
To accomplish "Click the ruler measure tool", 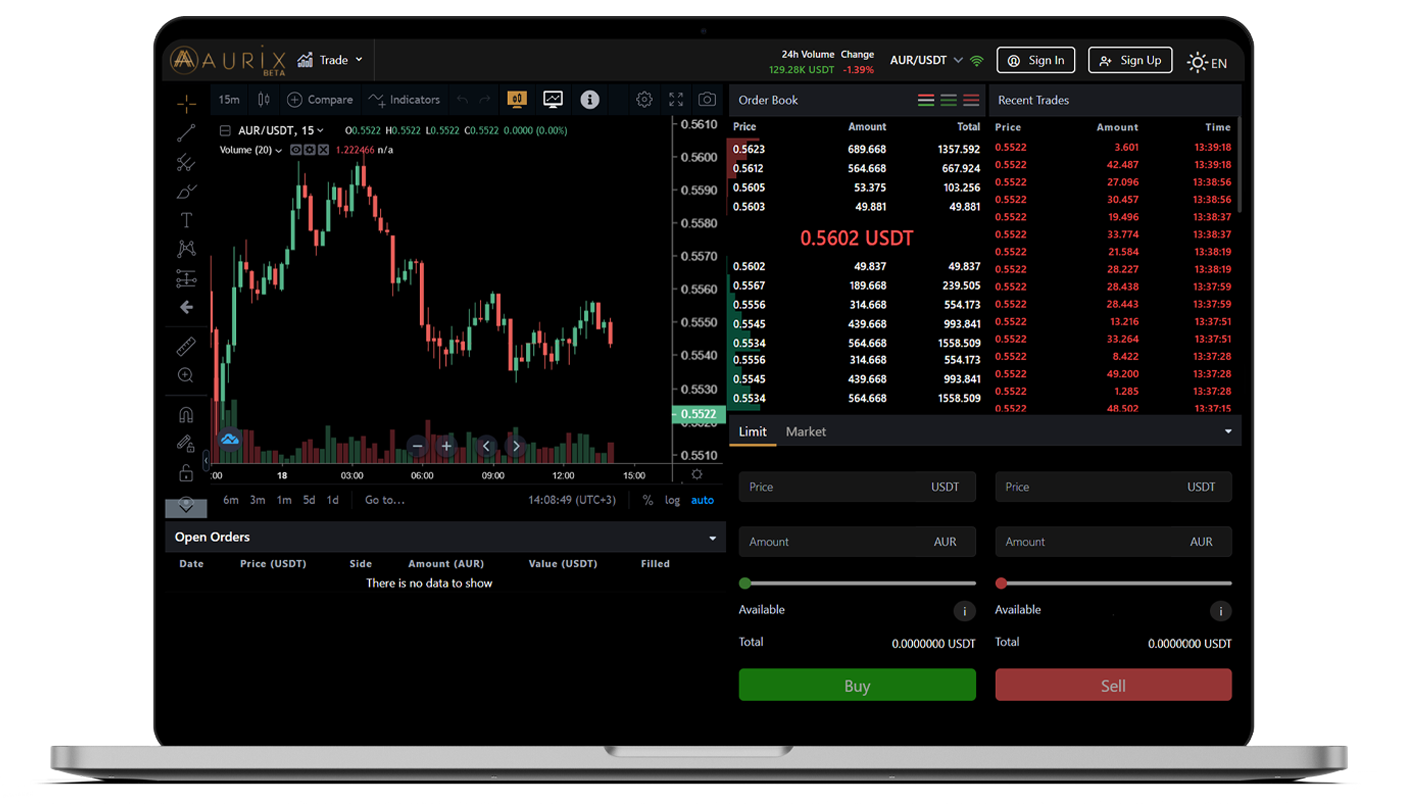I will pos(186,346).
